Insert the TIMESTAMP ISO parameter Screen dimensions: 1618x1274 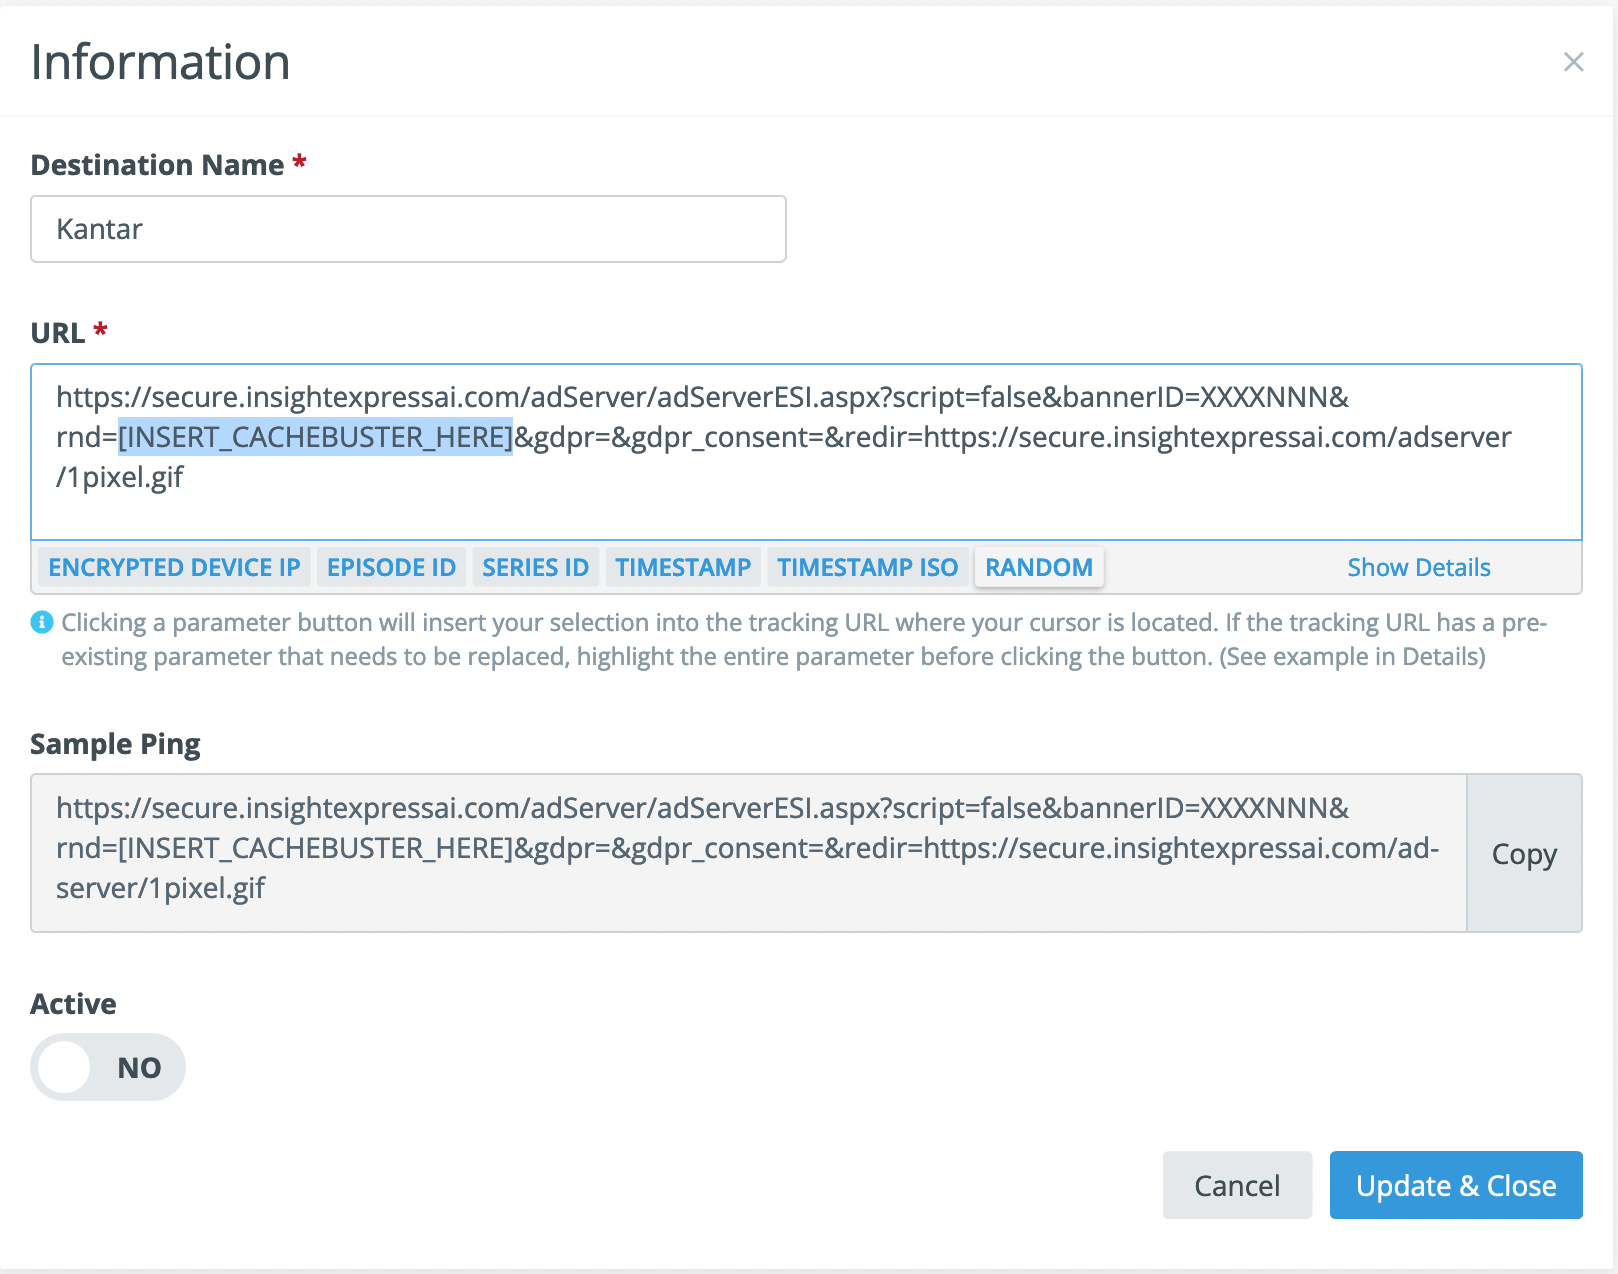point(867,567)
